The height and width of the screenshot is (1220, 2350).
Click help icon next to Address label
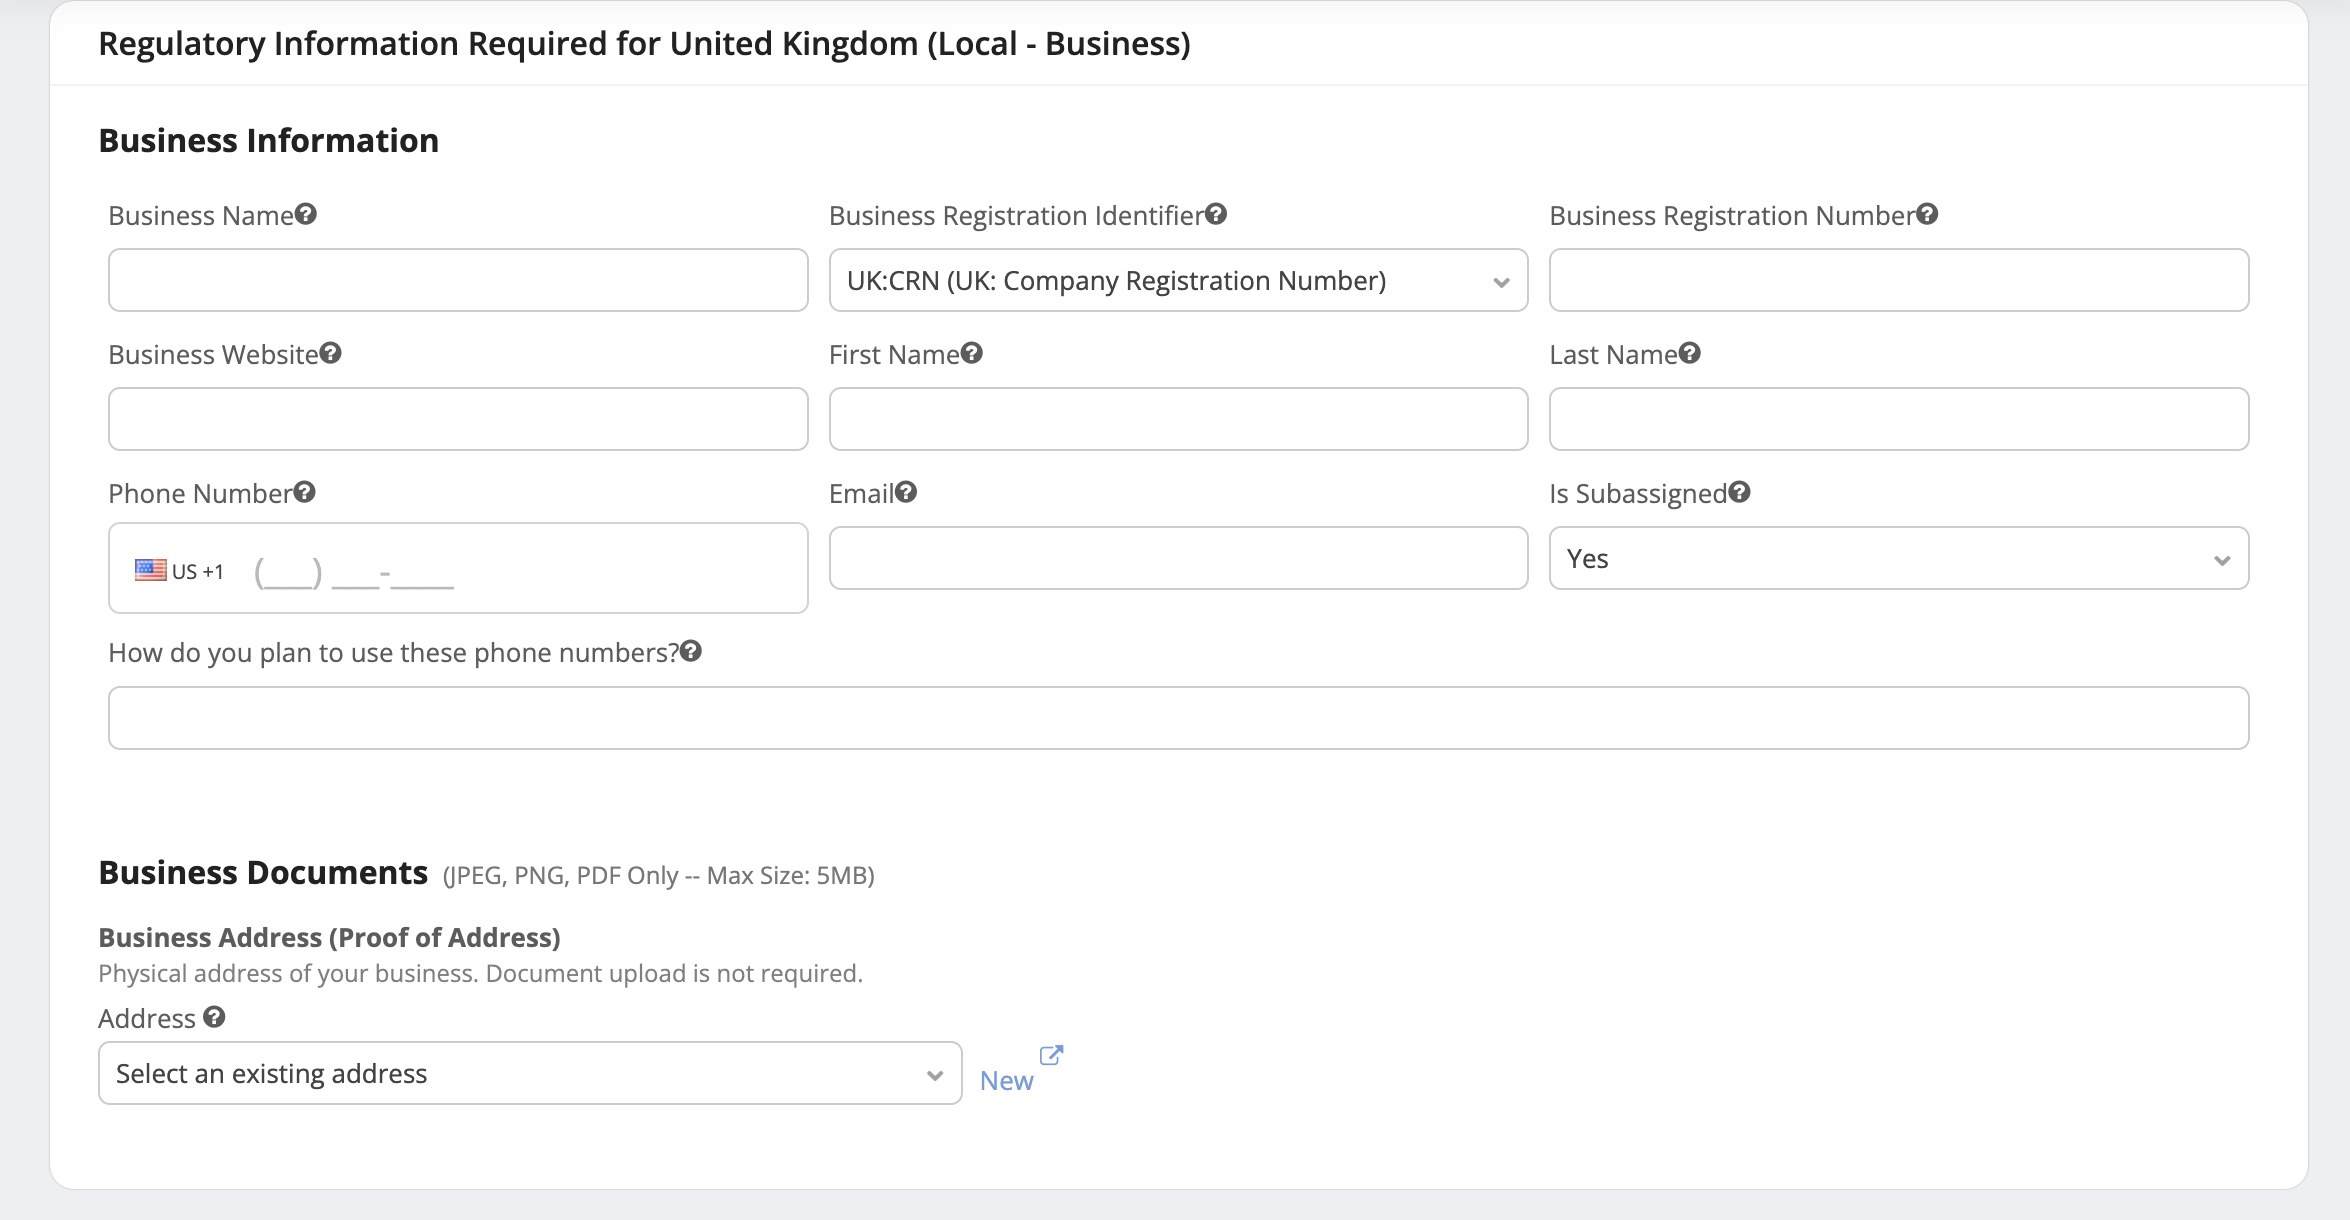pos(214,1017)
